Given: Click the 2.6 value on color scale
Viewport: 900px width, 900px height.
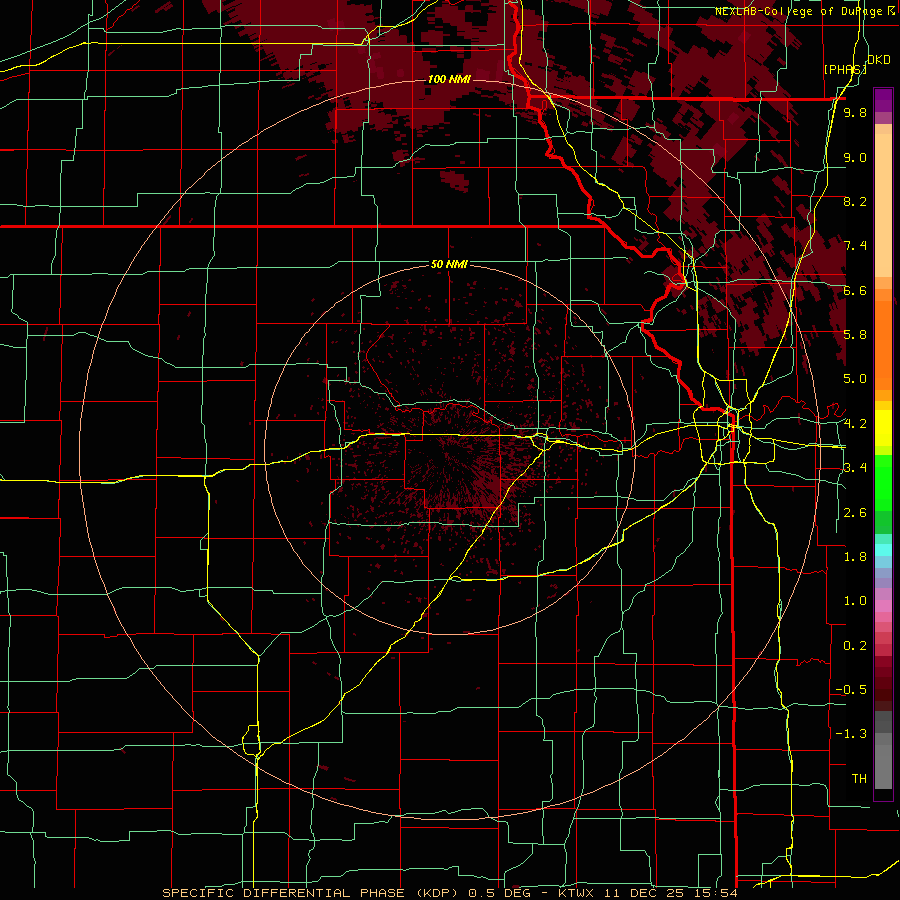Looking at the screenshot, I should [855, 512].
